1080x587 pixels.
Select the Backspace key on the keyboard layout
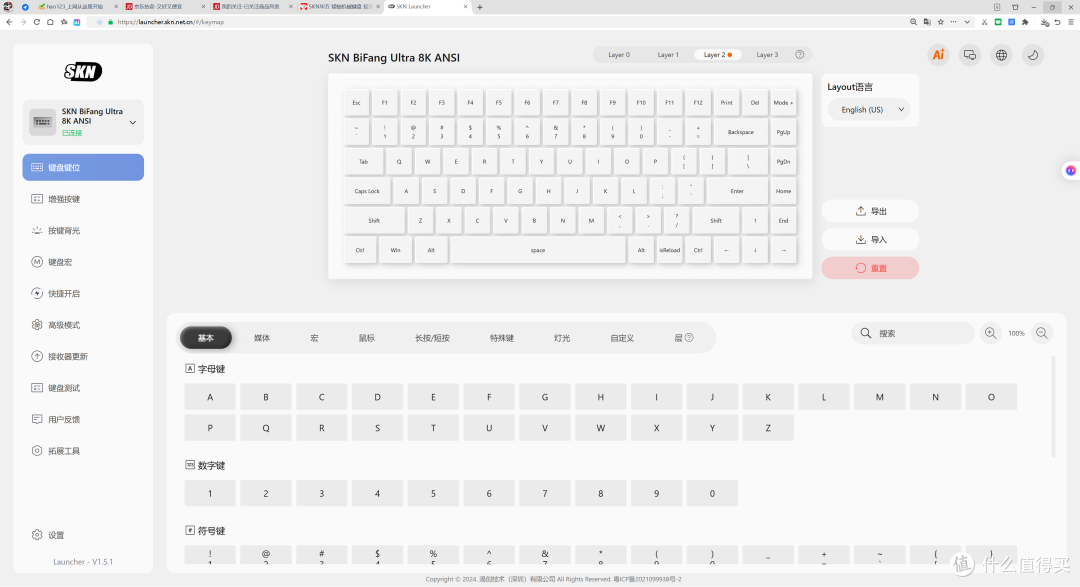tap(740, 132)
